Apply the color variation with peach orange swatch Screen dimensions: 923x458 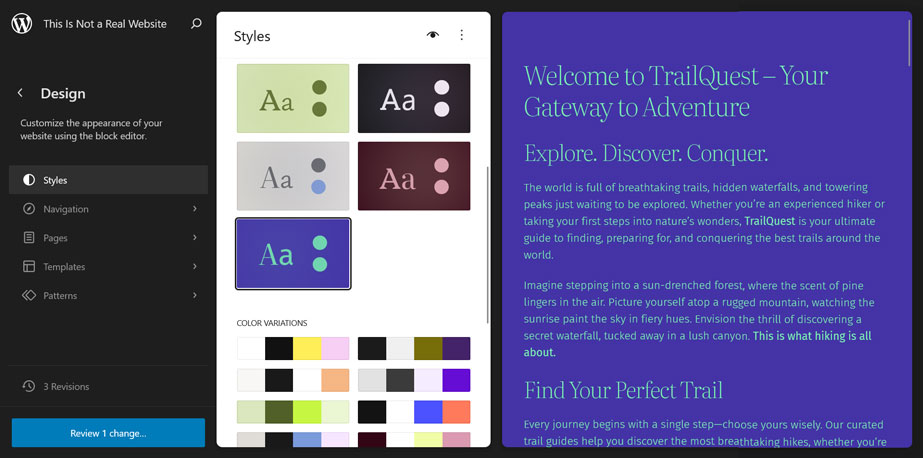tap(293, 380)
